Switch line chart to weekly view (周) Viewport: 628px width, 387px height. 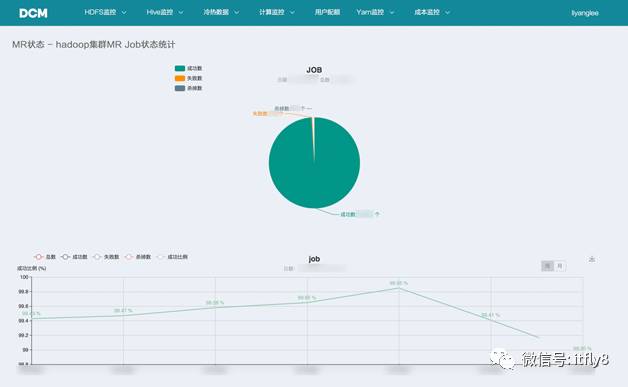547,266
